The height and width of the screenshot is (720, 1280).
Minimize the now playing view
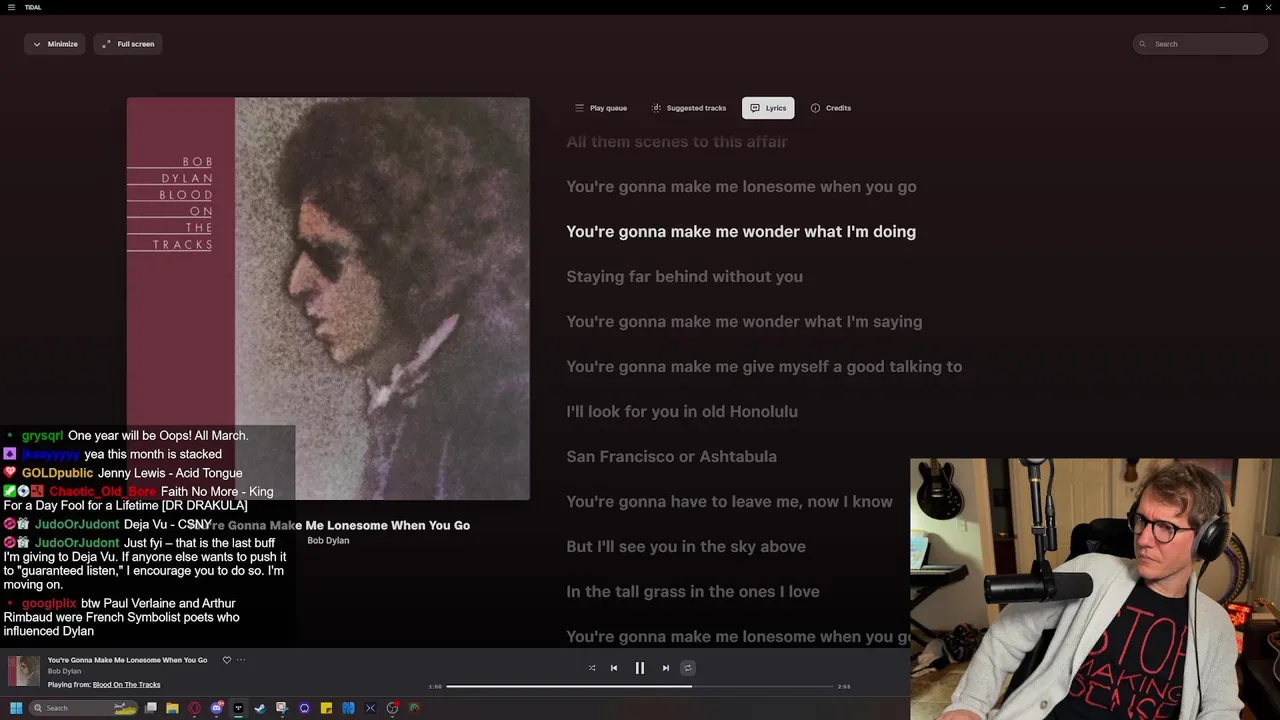(55, 44)
